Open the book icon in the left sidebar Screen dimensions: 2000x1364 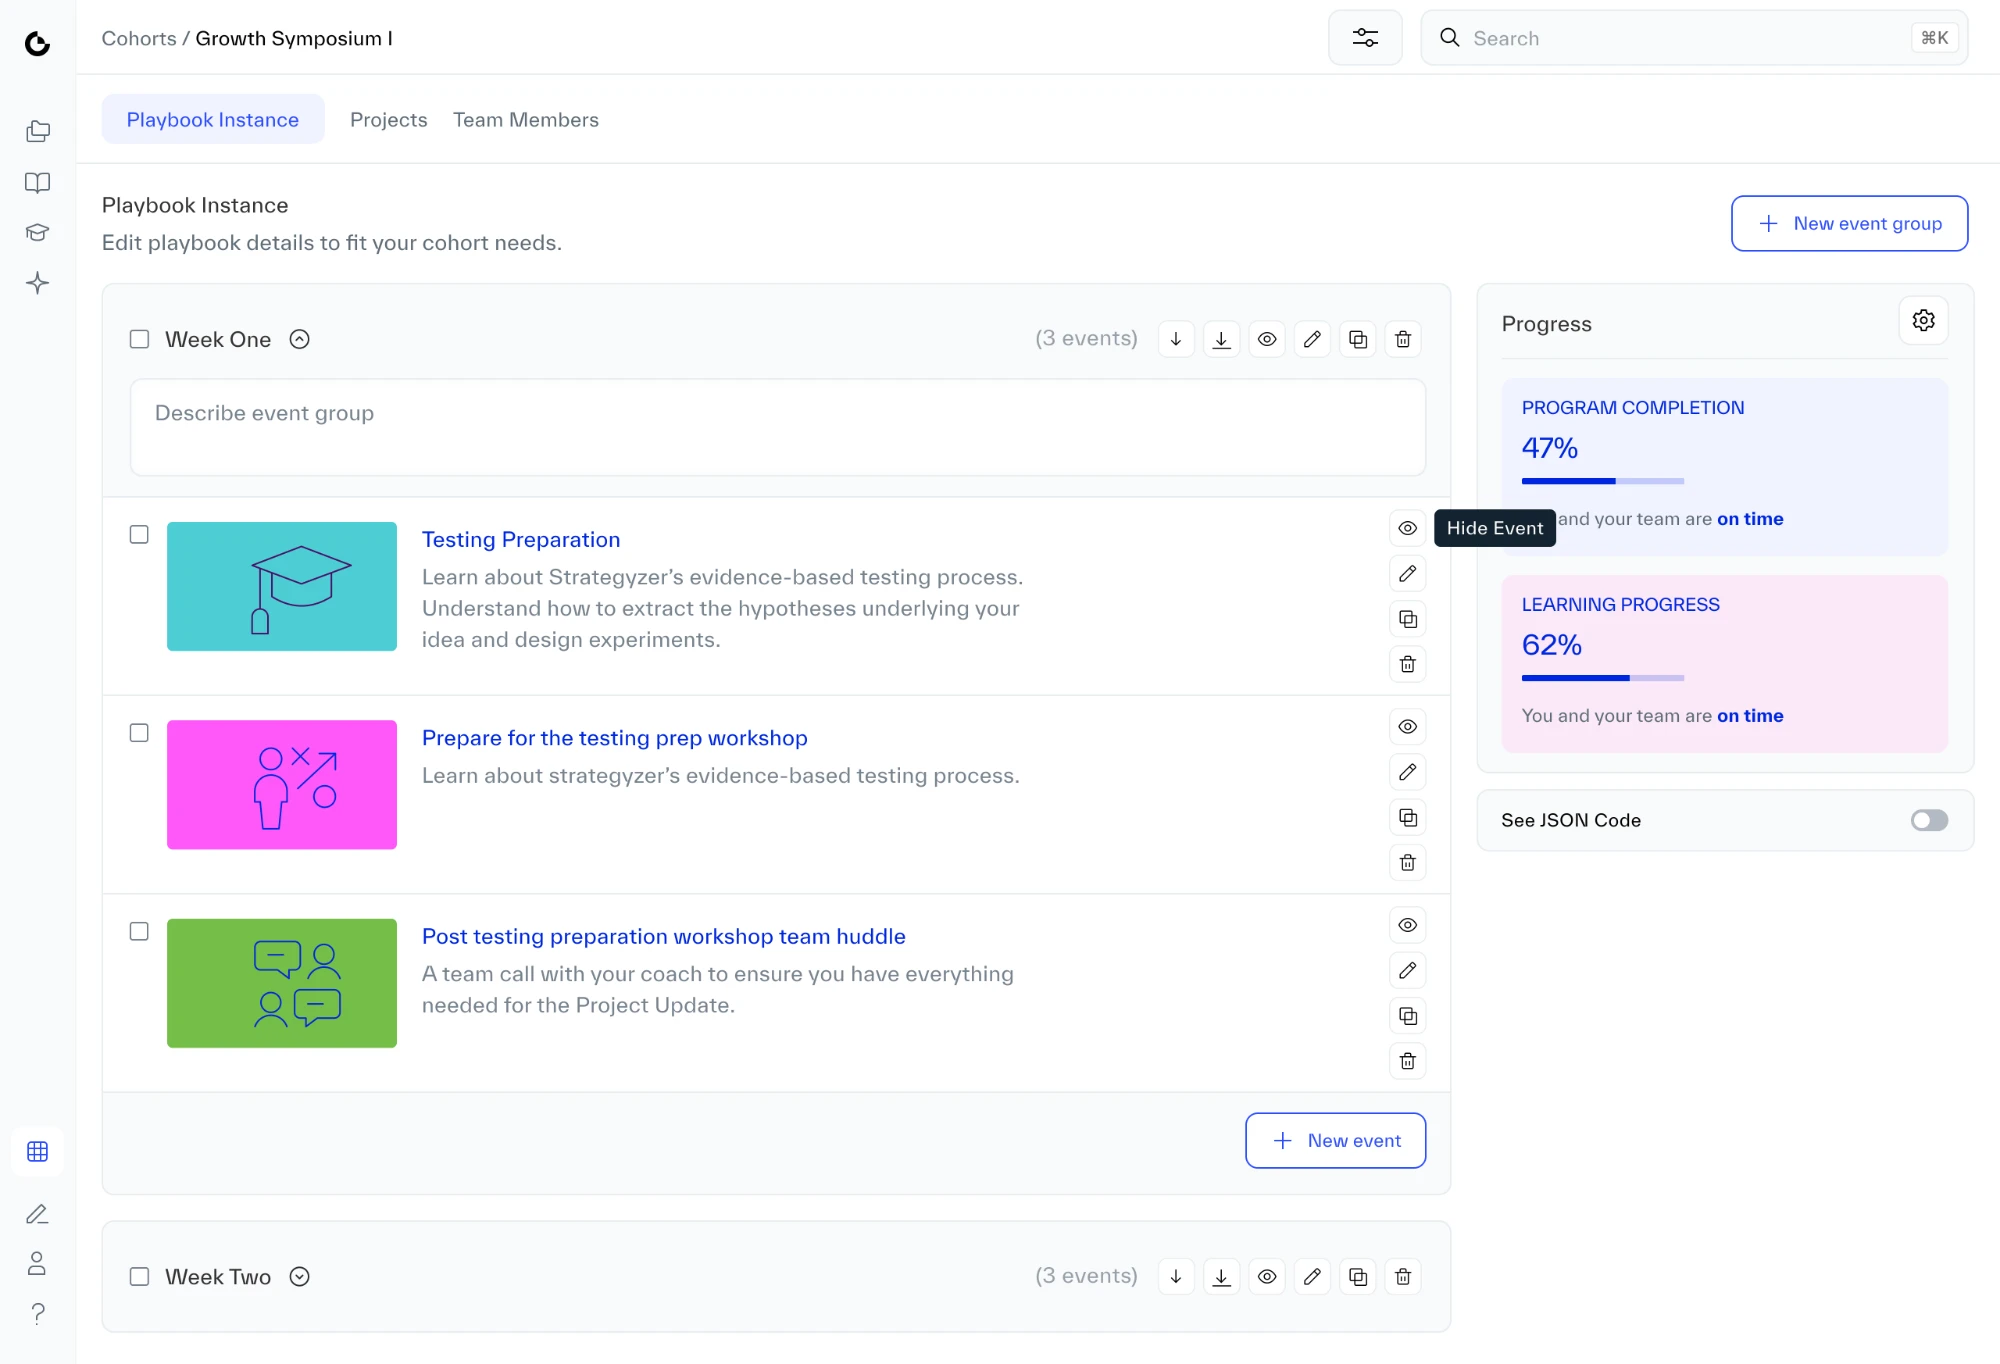coord(38,182)
